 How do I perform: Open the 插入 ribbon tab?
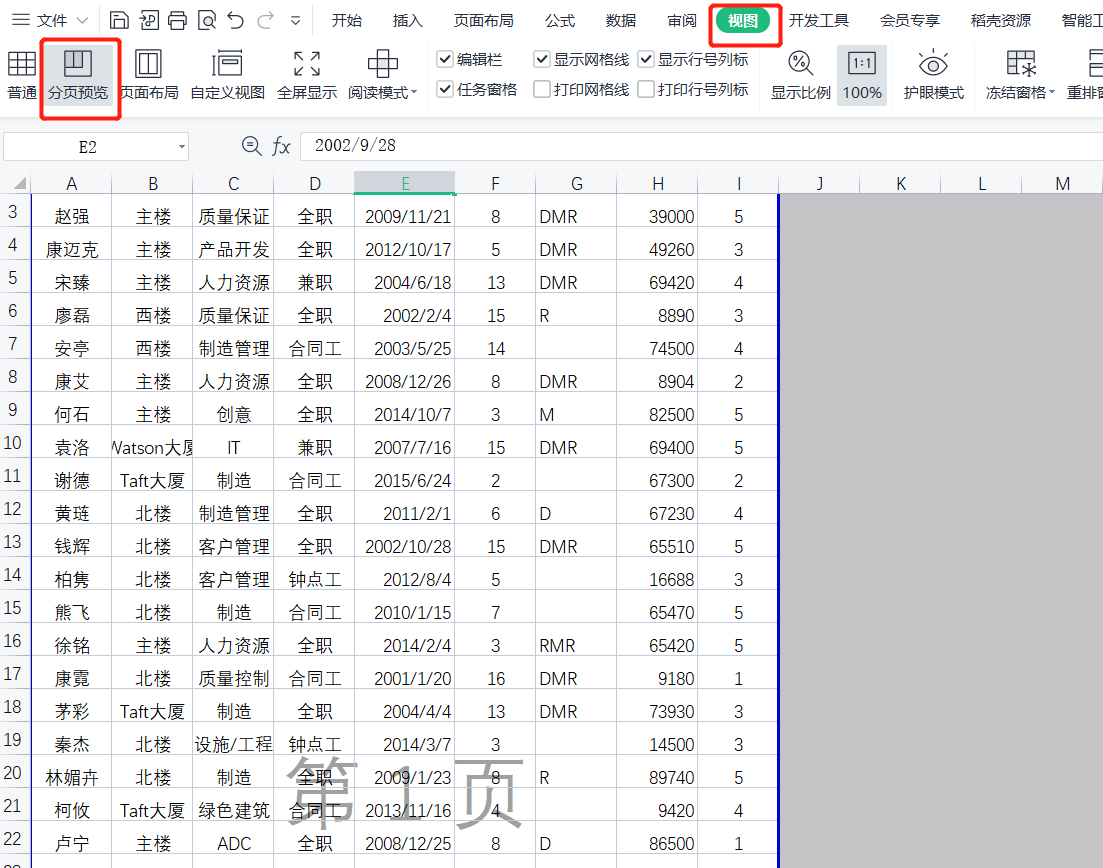coord(408,21)
